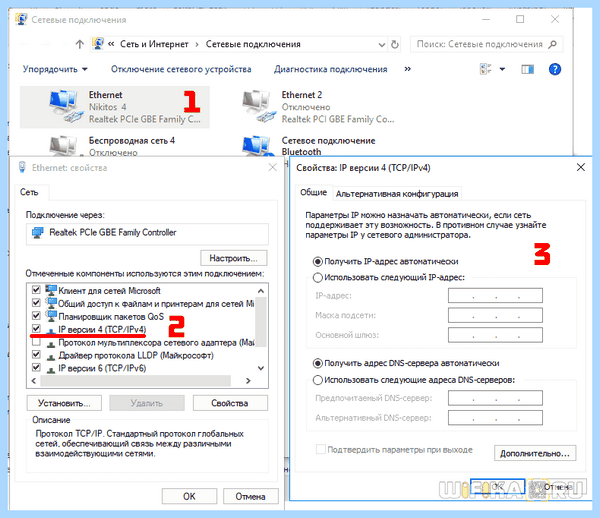This screenshot has height=518, width=600.
Task: Check Подтвердить параметры при выходе
Action: pos(321,449)
